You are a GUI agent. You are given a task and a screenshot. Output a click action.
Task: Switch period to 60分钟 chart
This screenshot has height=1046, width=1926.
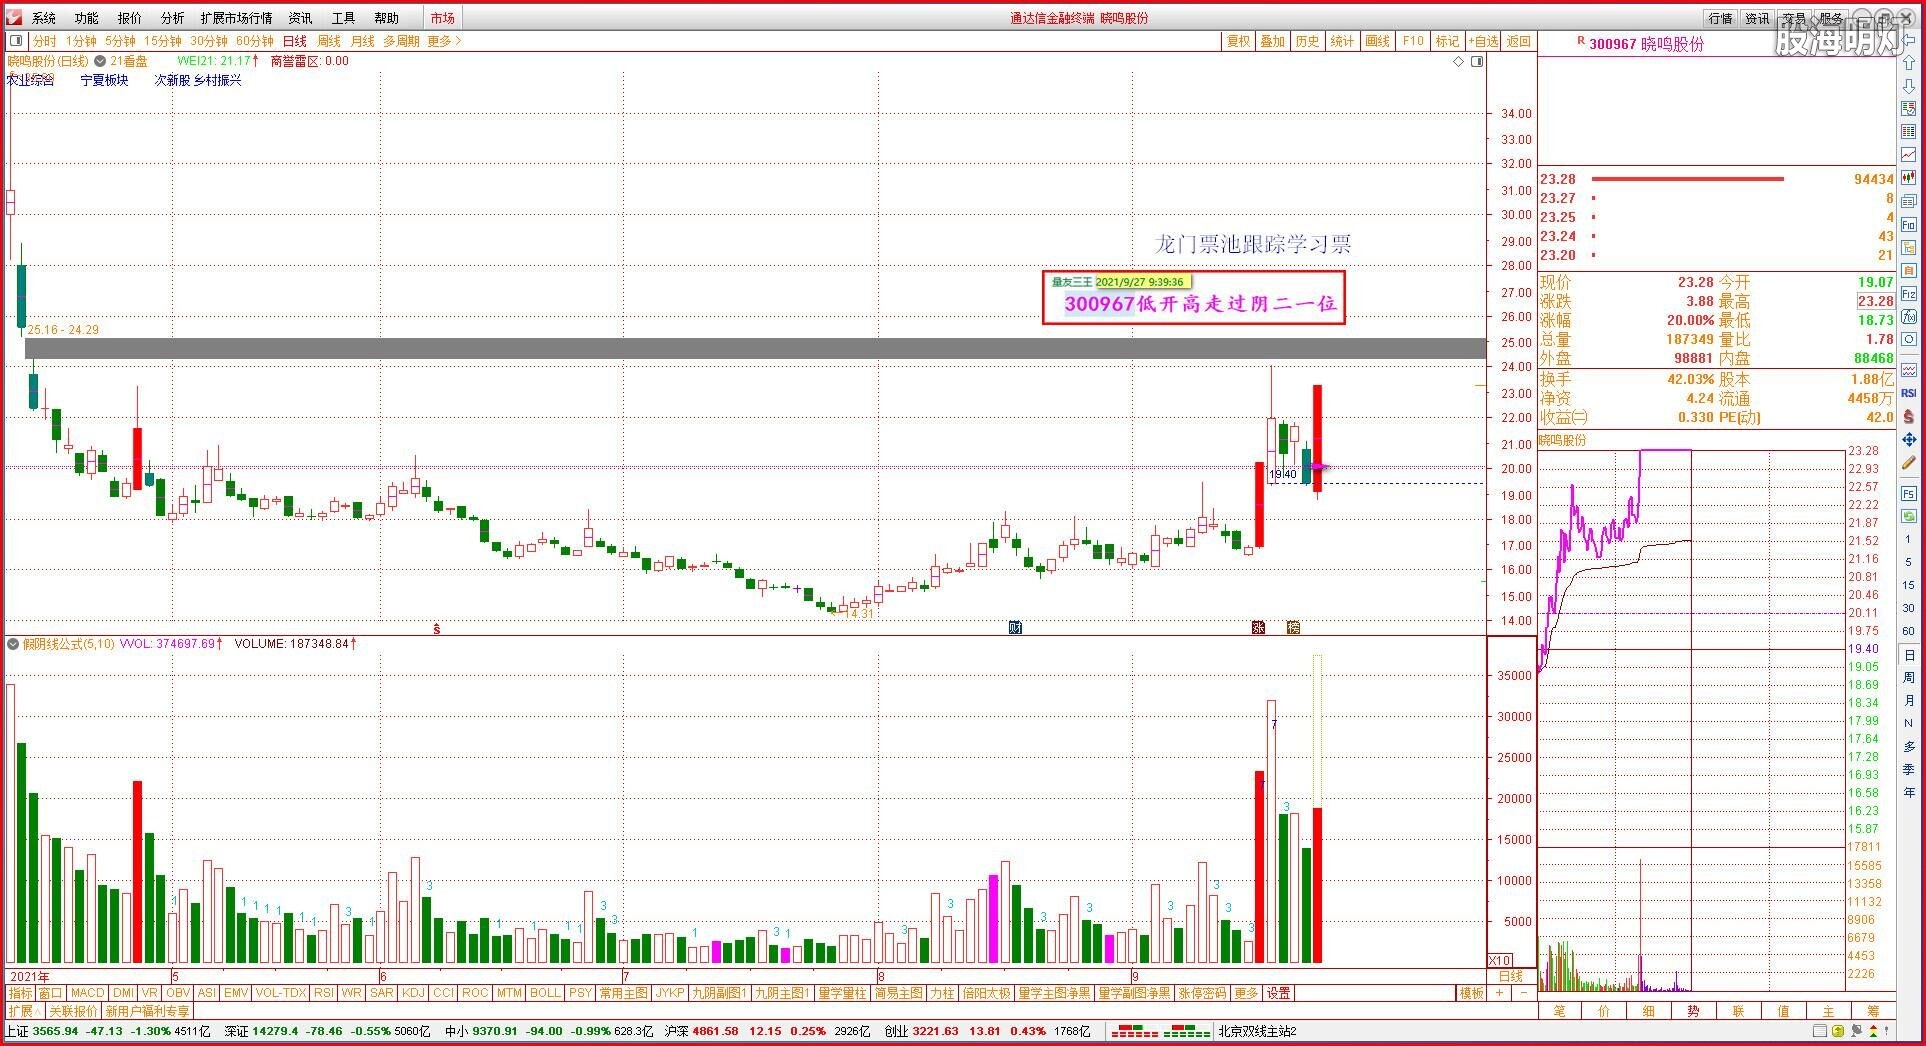pyautogui.click(x=255, y=41)
